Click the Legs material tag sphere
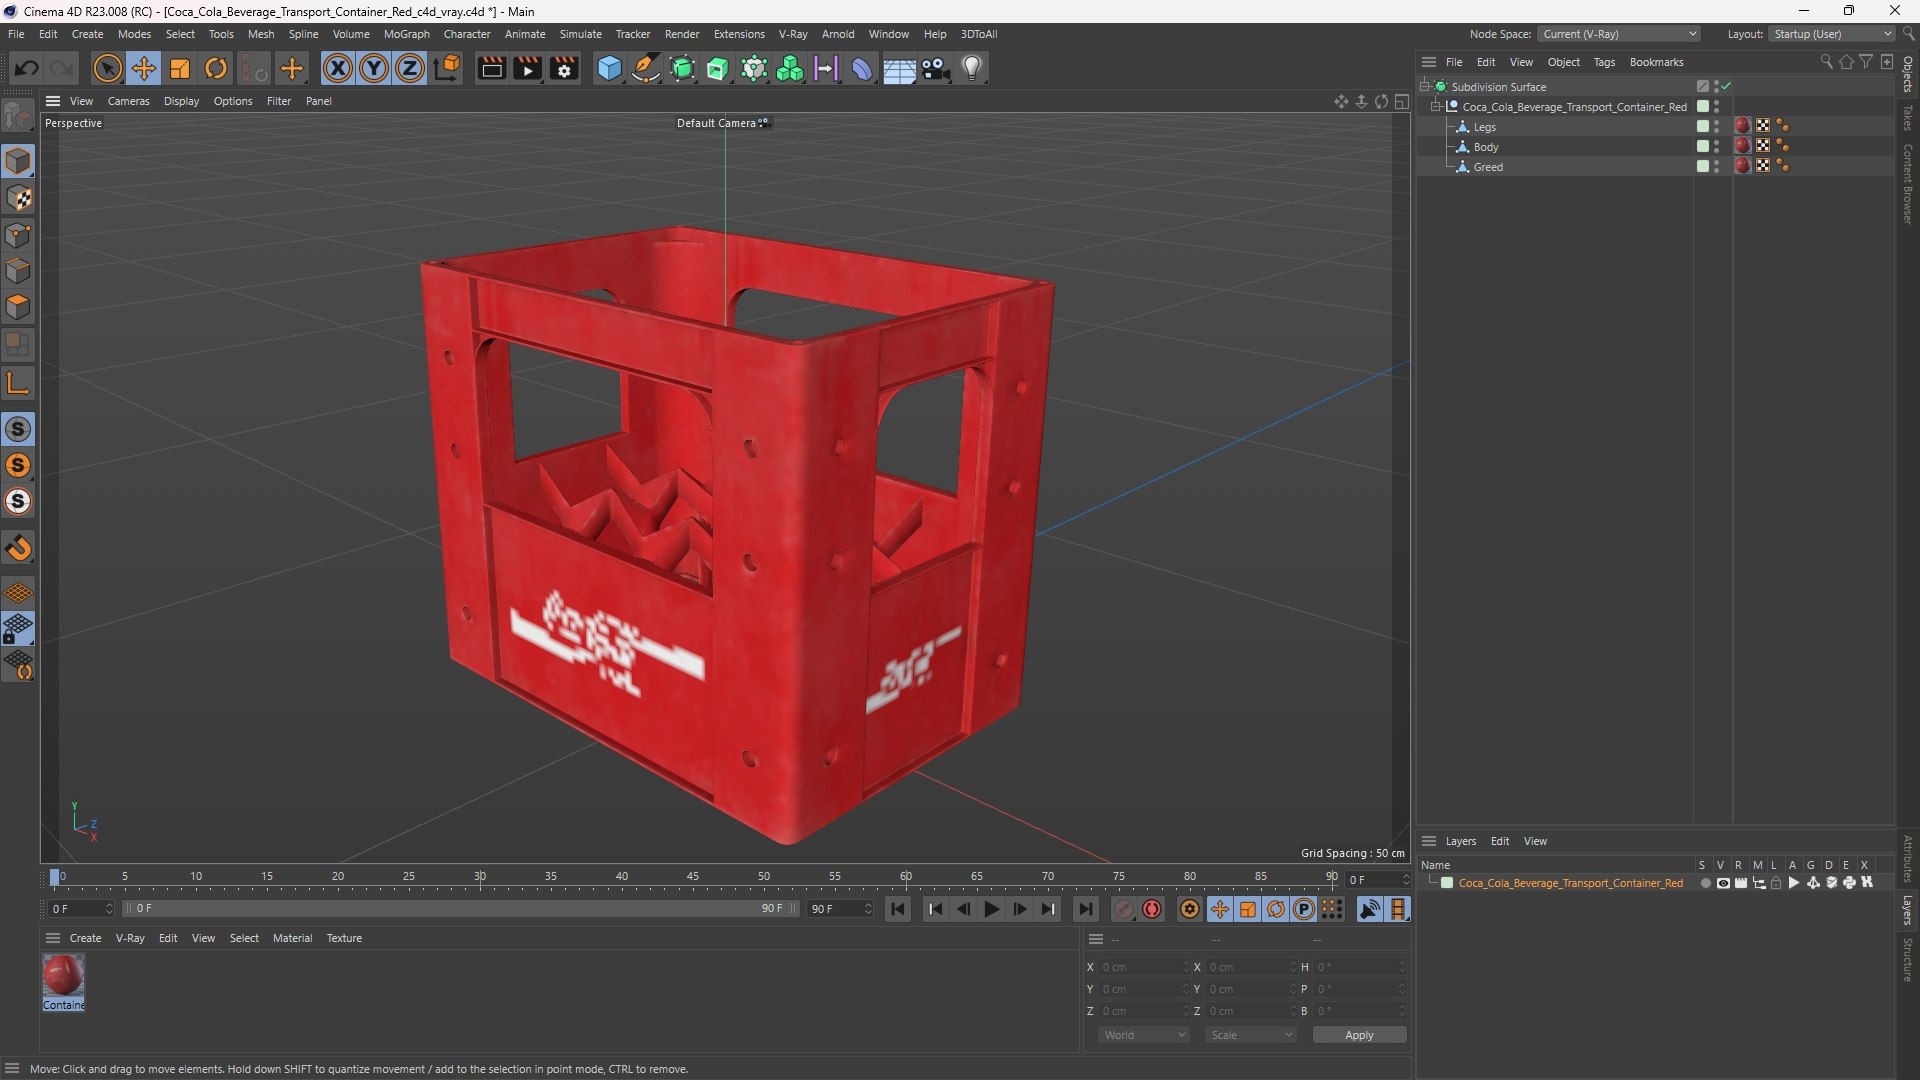This screenshot has height=1080, width=1920. [1743, 126]
